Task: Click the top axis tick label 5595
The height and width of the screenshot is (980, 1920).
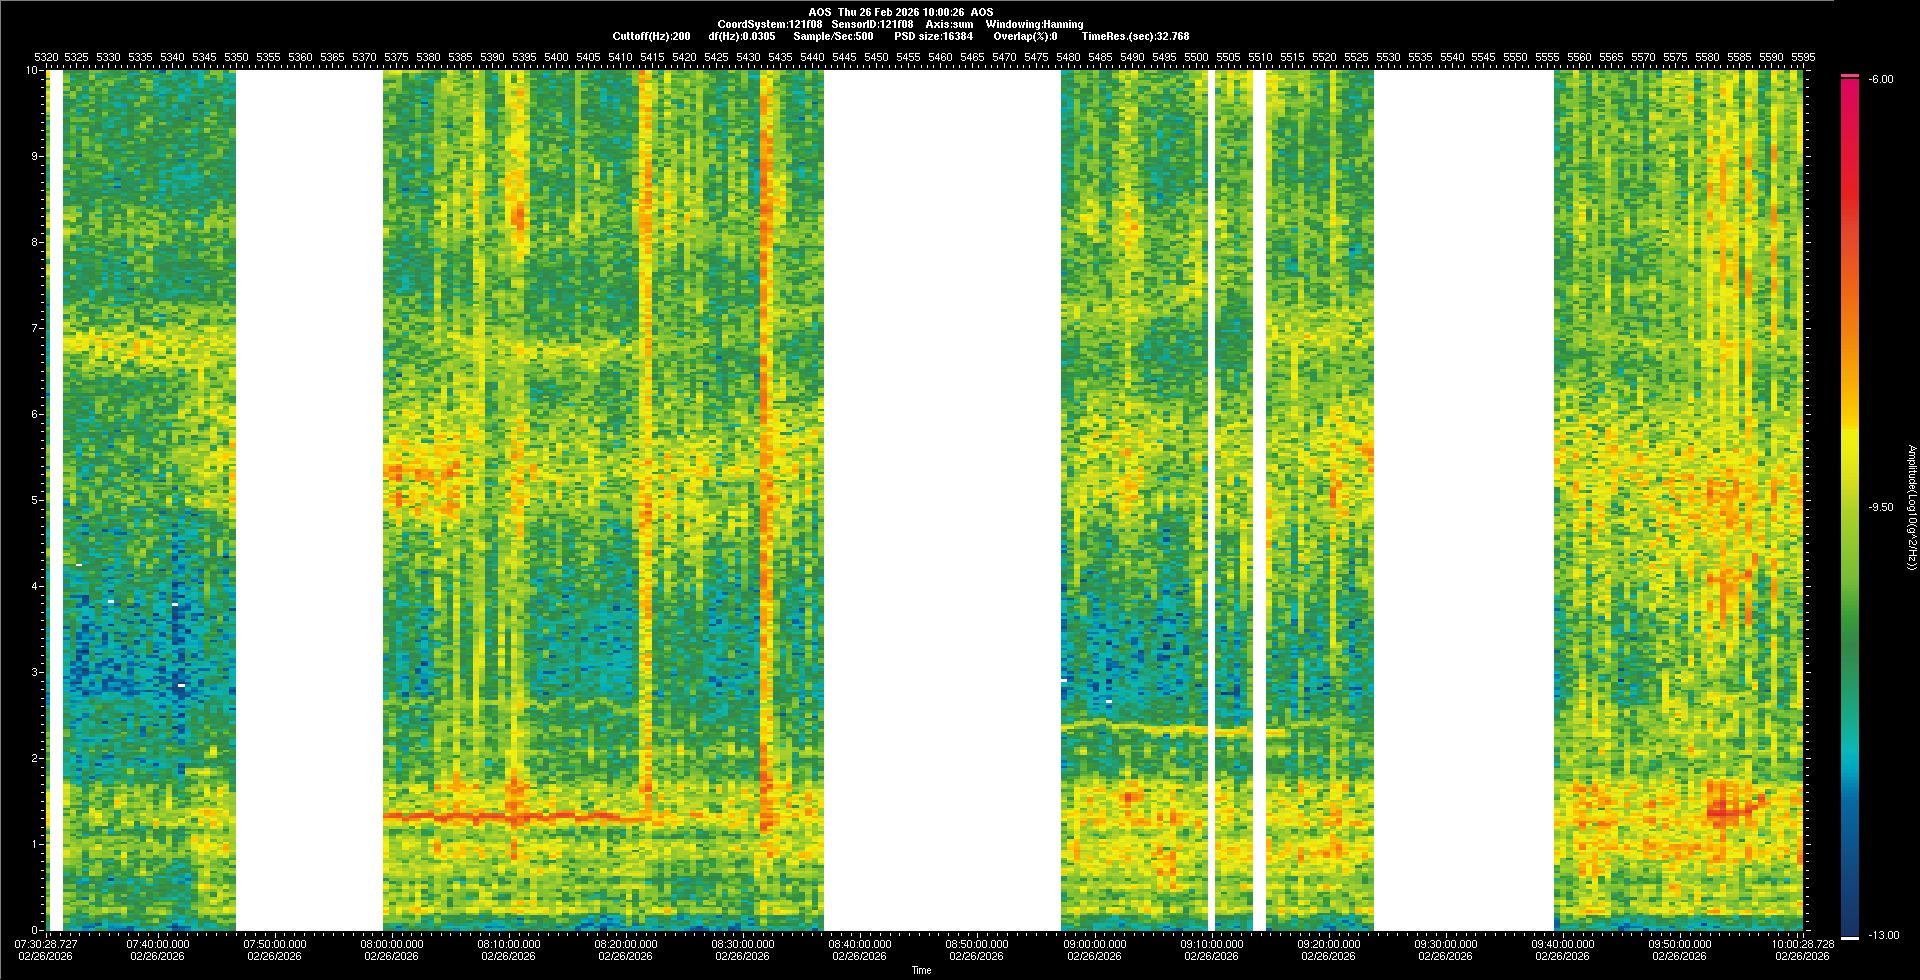Action: pyautogui.click(x=1803, y=57)
